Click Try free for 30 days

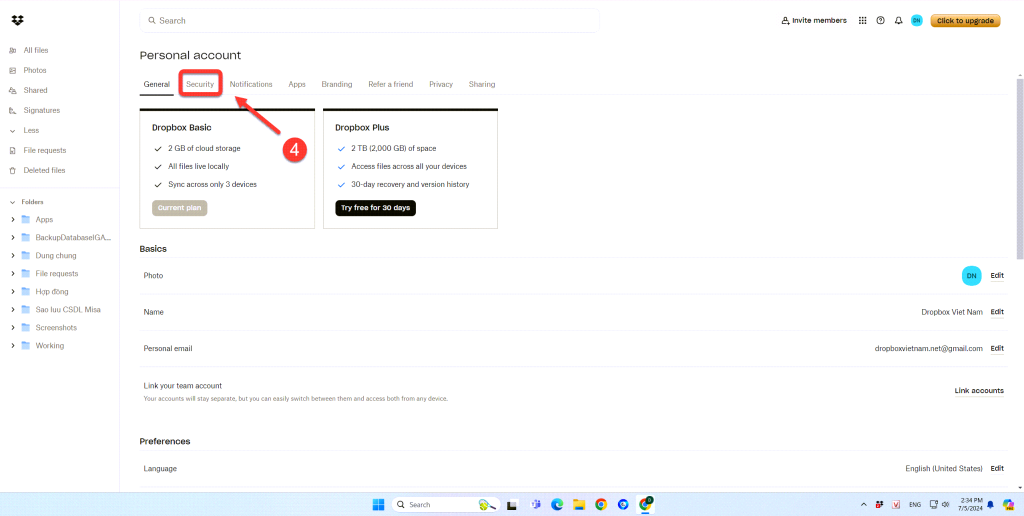376,208
